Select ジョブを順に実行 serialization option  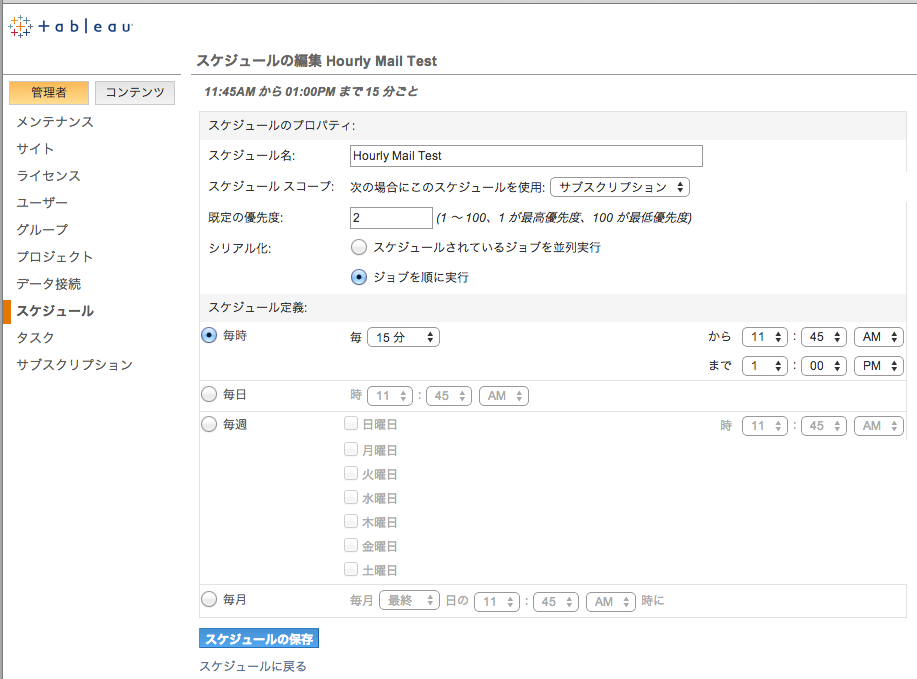coord(358,277)
